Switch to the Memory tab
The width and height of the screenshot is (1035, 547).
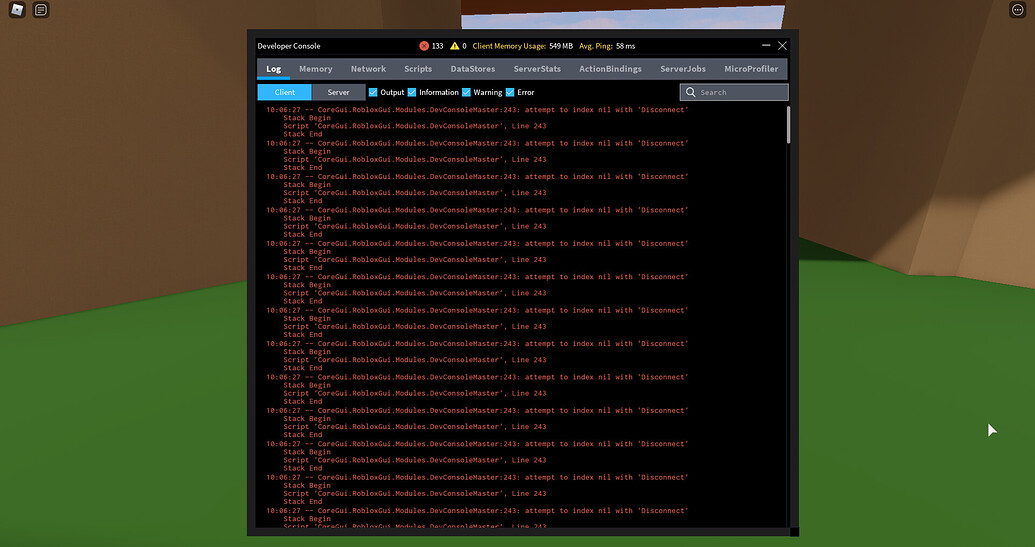tap(316, 69)
